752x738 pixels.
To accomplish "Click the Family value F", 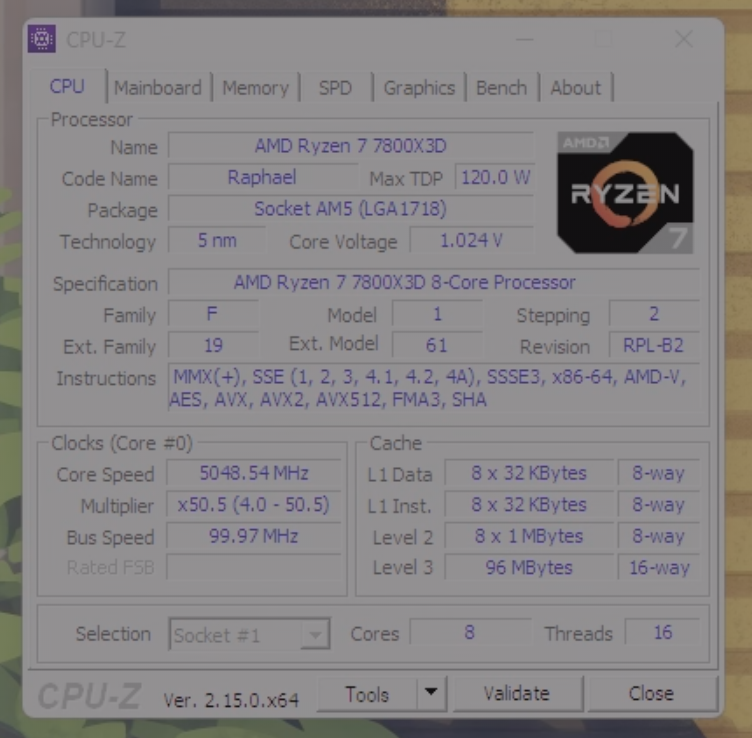I will point(212,314).
